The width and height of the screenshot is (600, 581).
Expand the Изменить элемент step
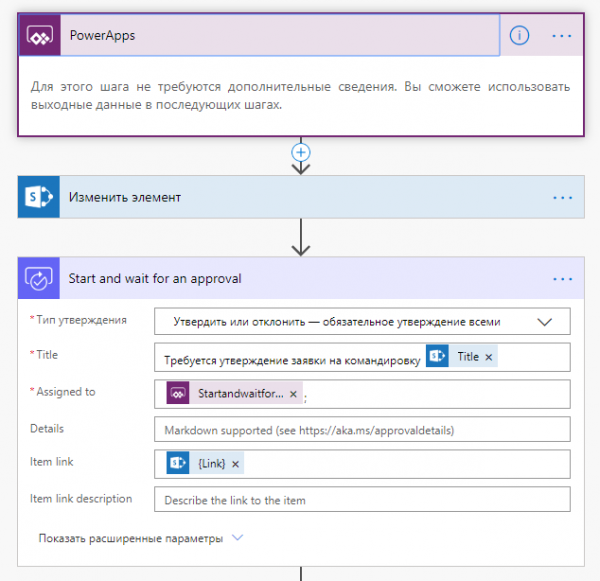[300, 197]
